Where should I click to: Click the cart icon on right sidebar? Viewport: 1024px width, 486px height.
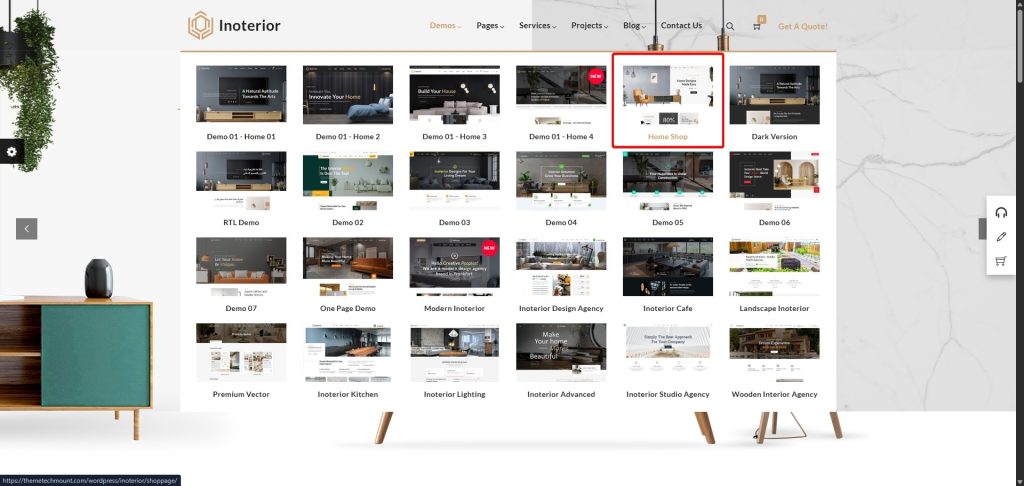(1001, 262)
